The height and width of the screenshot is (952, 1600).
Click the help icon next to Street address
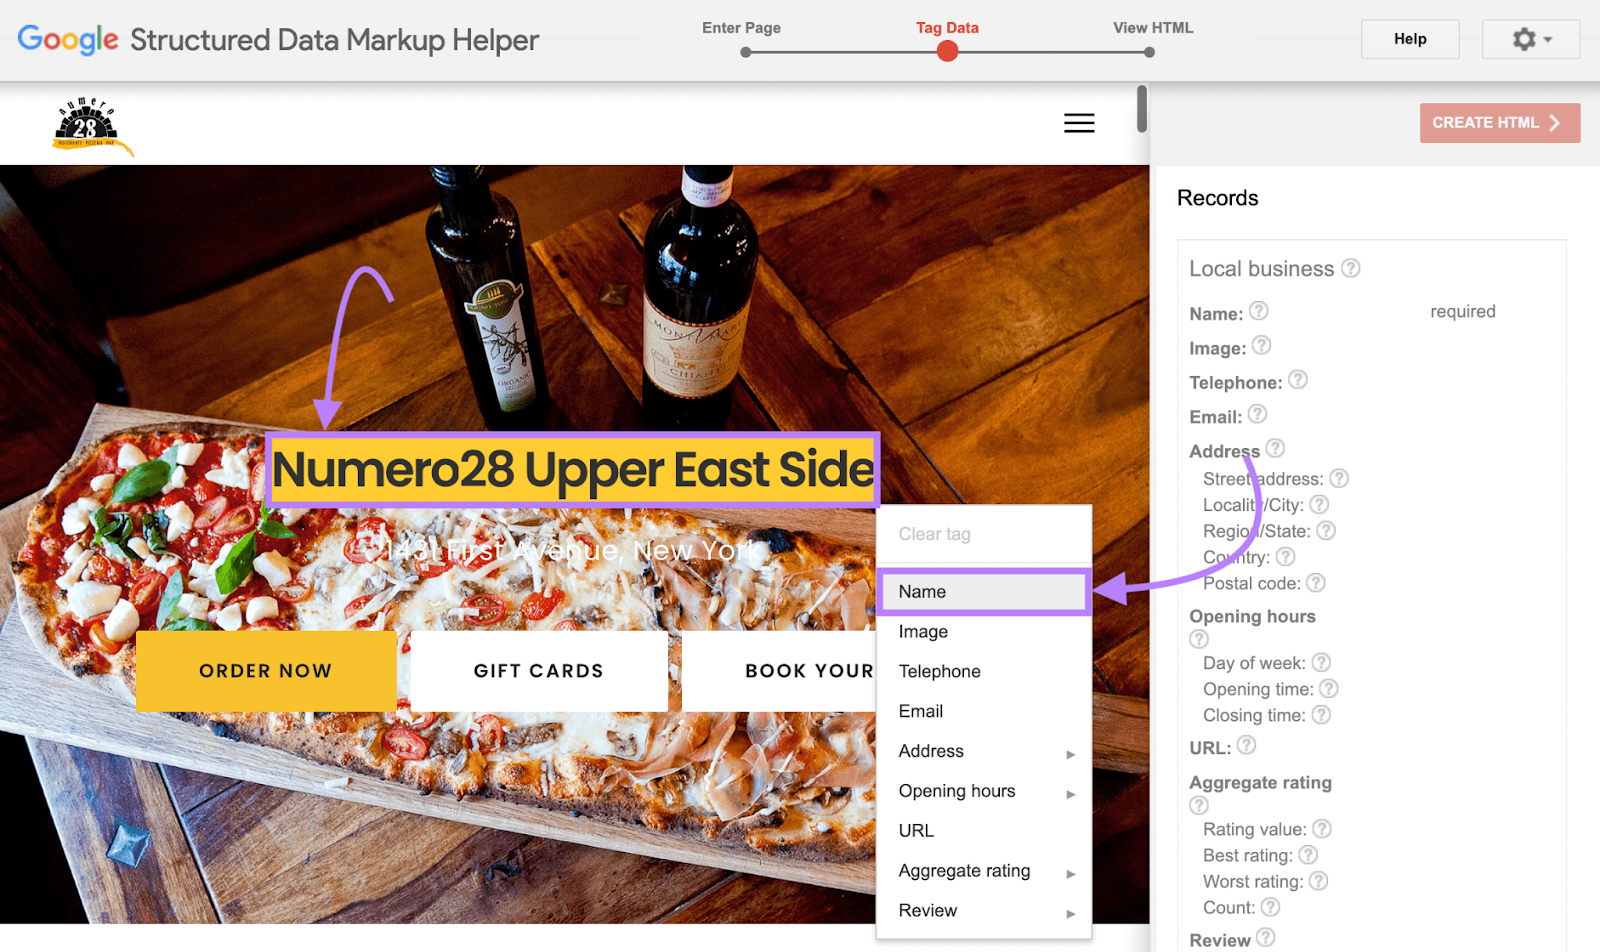[1339, 478]
